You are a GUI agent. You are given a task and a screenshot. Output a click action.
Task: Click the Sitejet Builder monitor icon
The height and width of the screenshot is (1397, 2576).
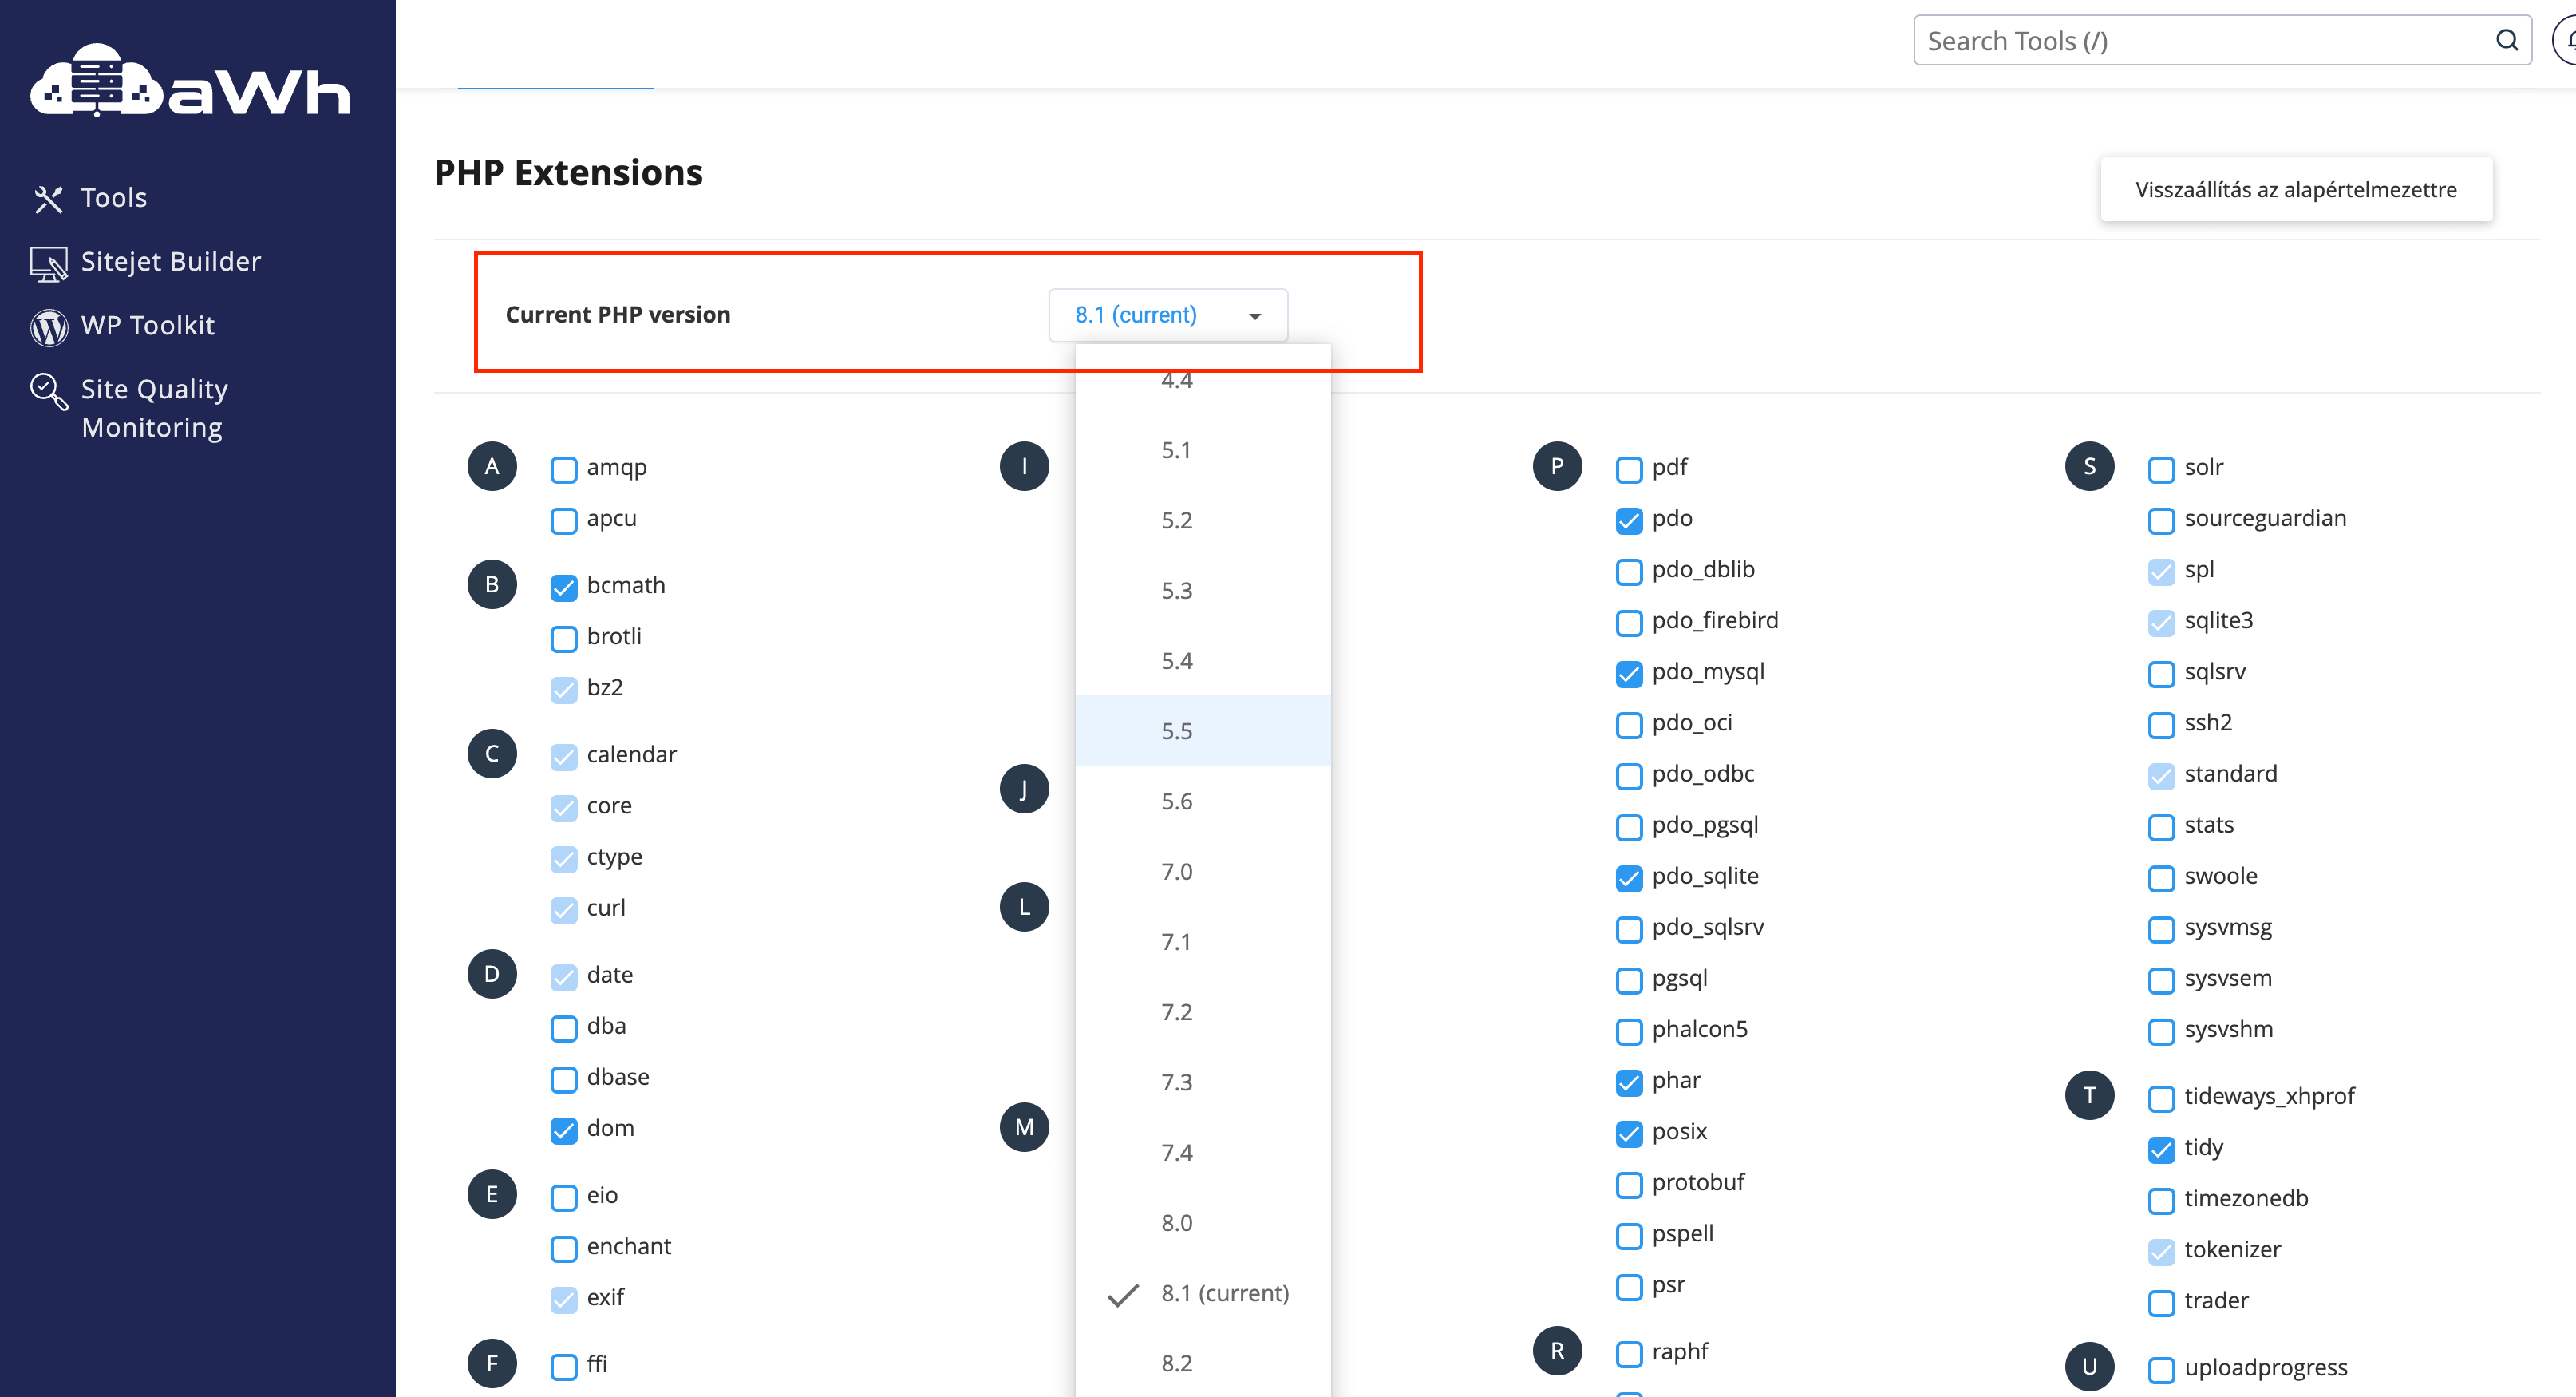click(x=48, y=263)
